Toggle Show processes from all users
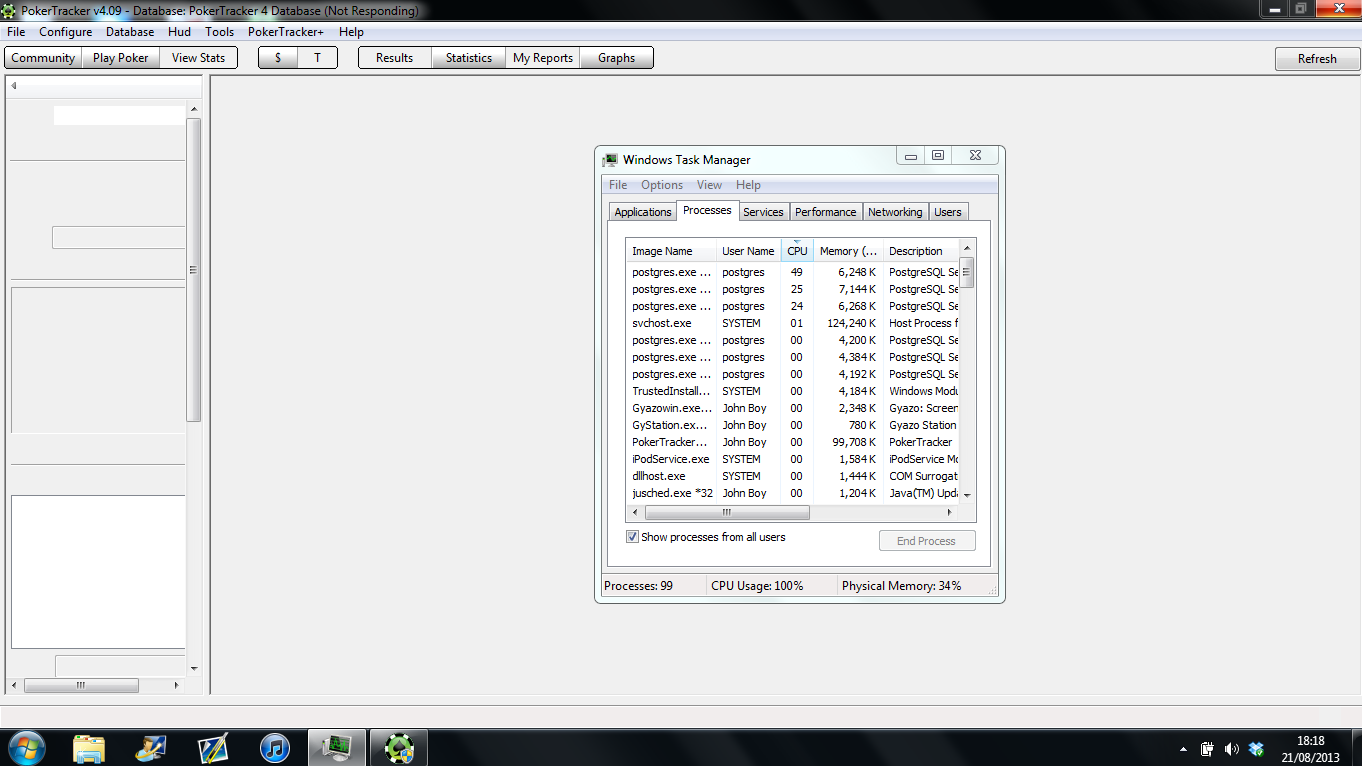1362x766 pixels. (632, 537)
